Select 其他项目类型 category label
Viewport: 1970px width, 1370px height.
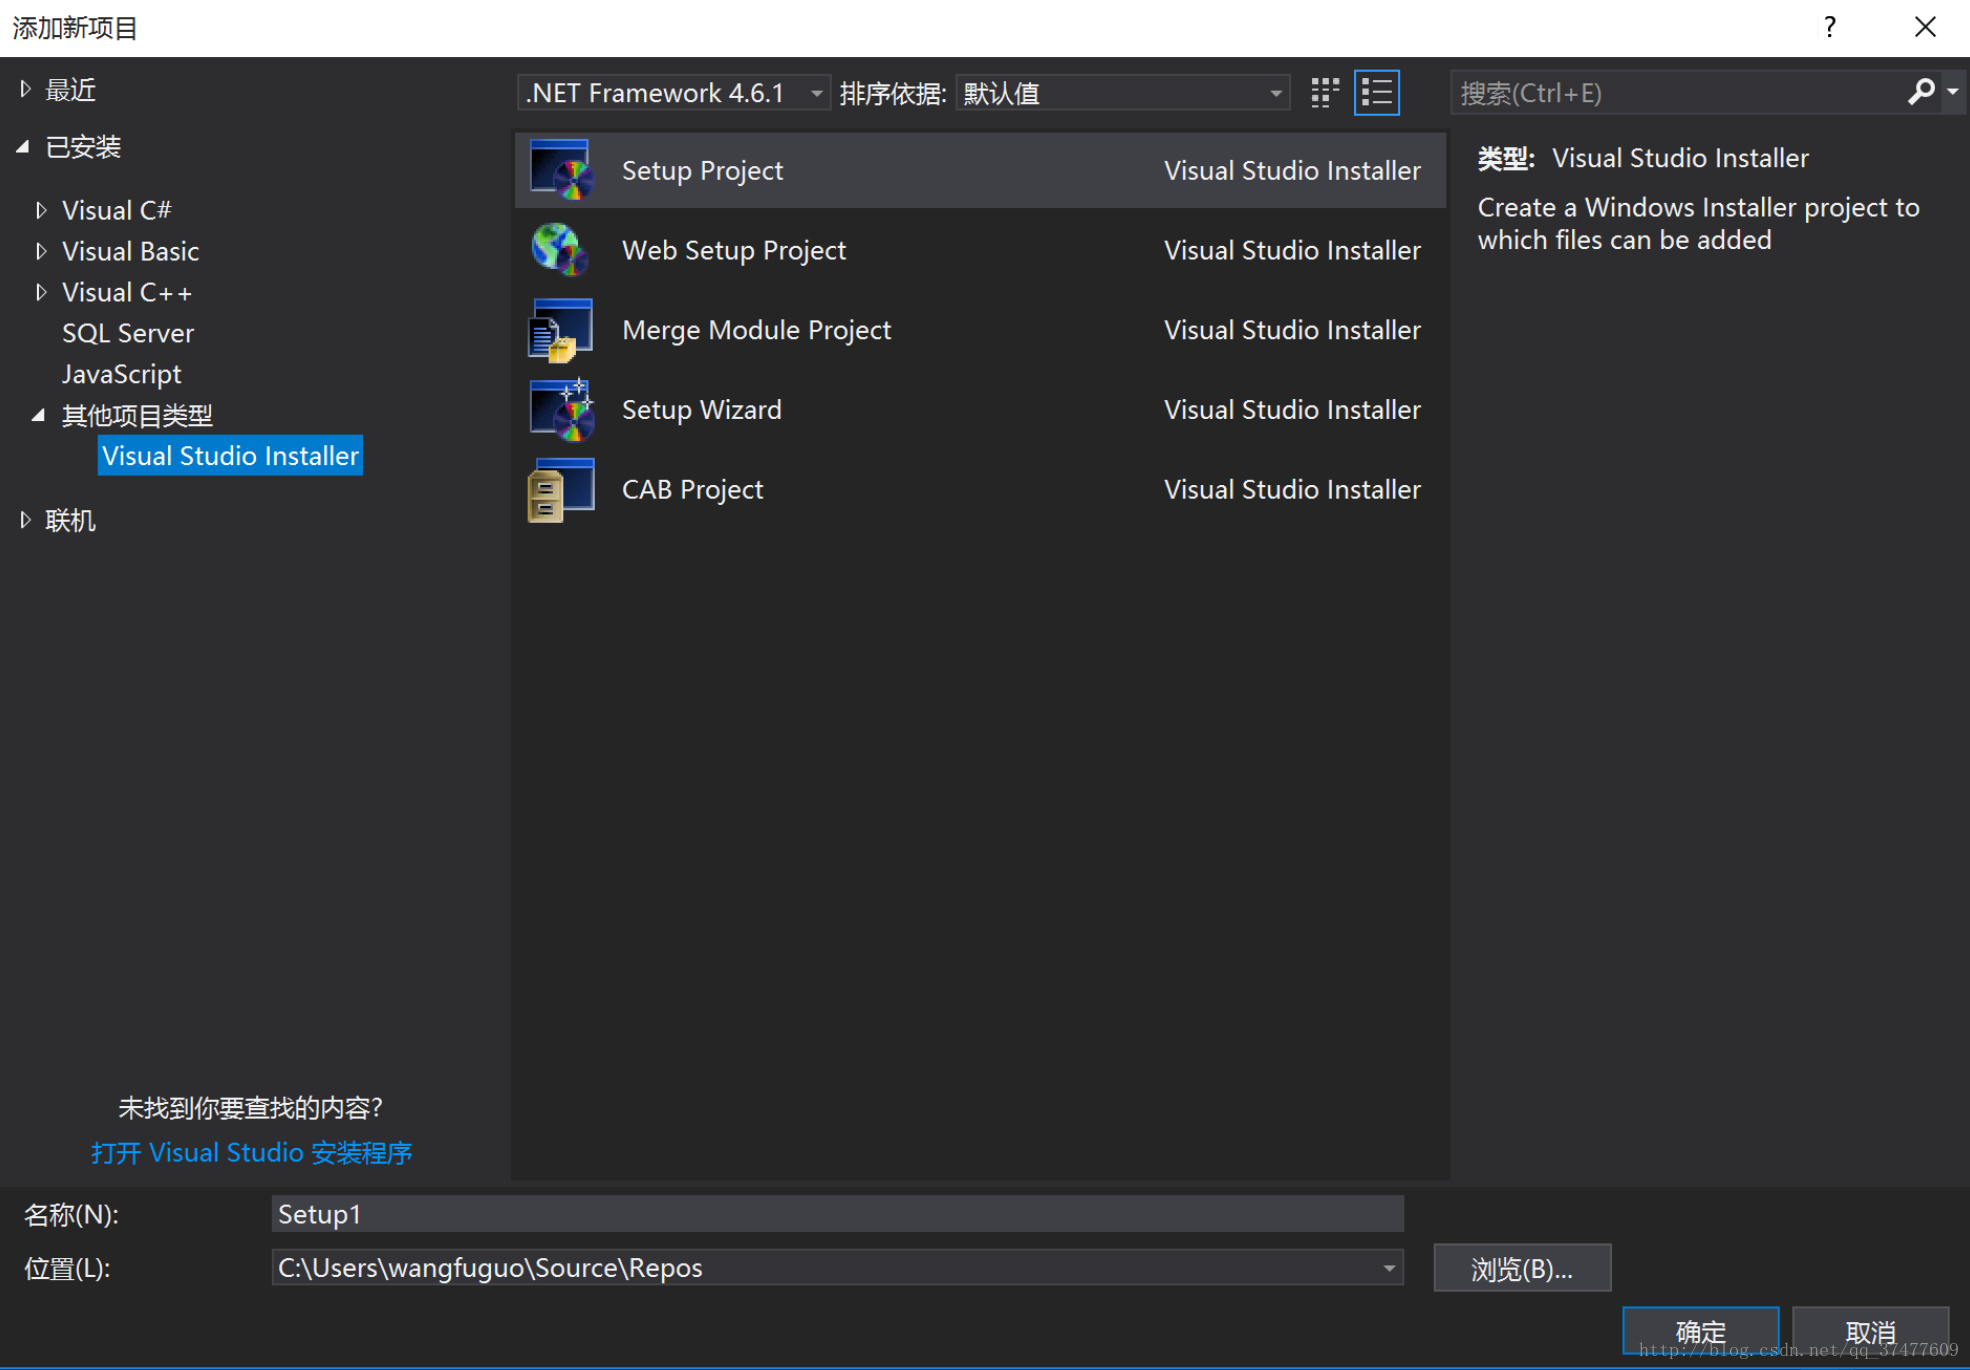[137, 415]
